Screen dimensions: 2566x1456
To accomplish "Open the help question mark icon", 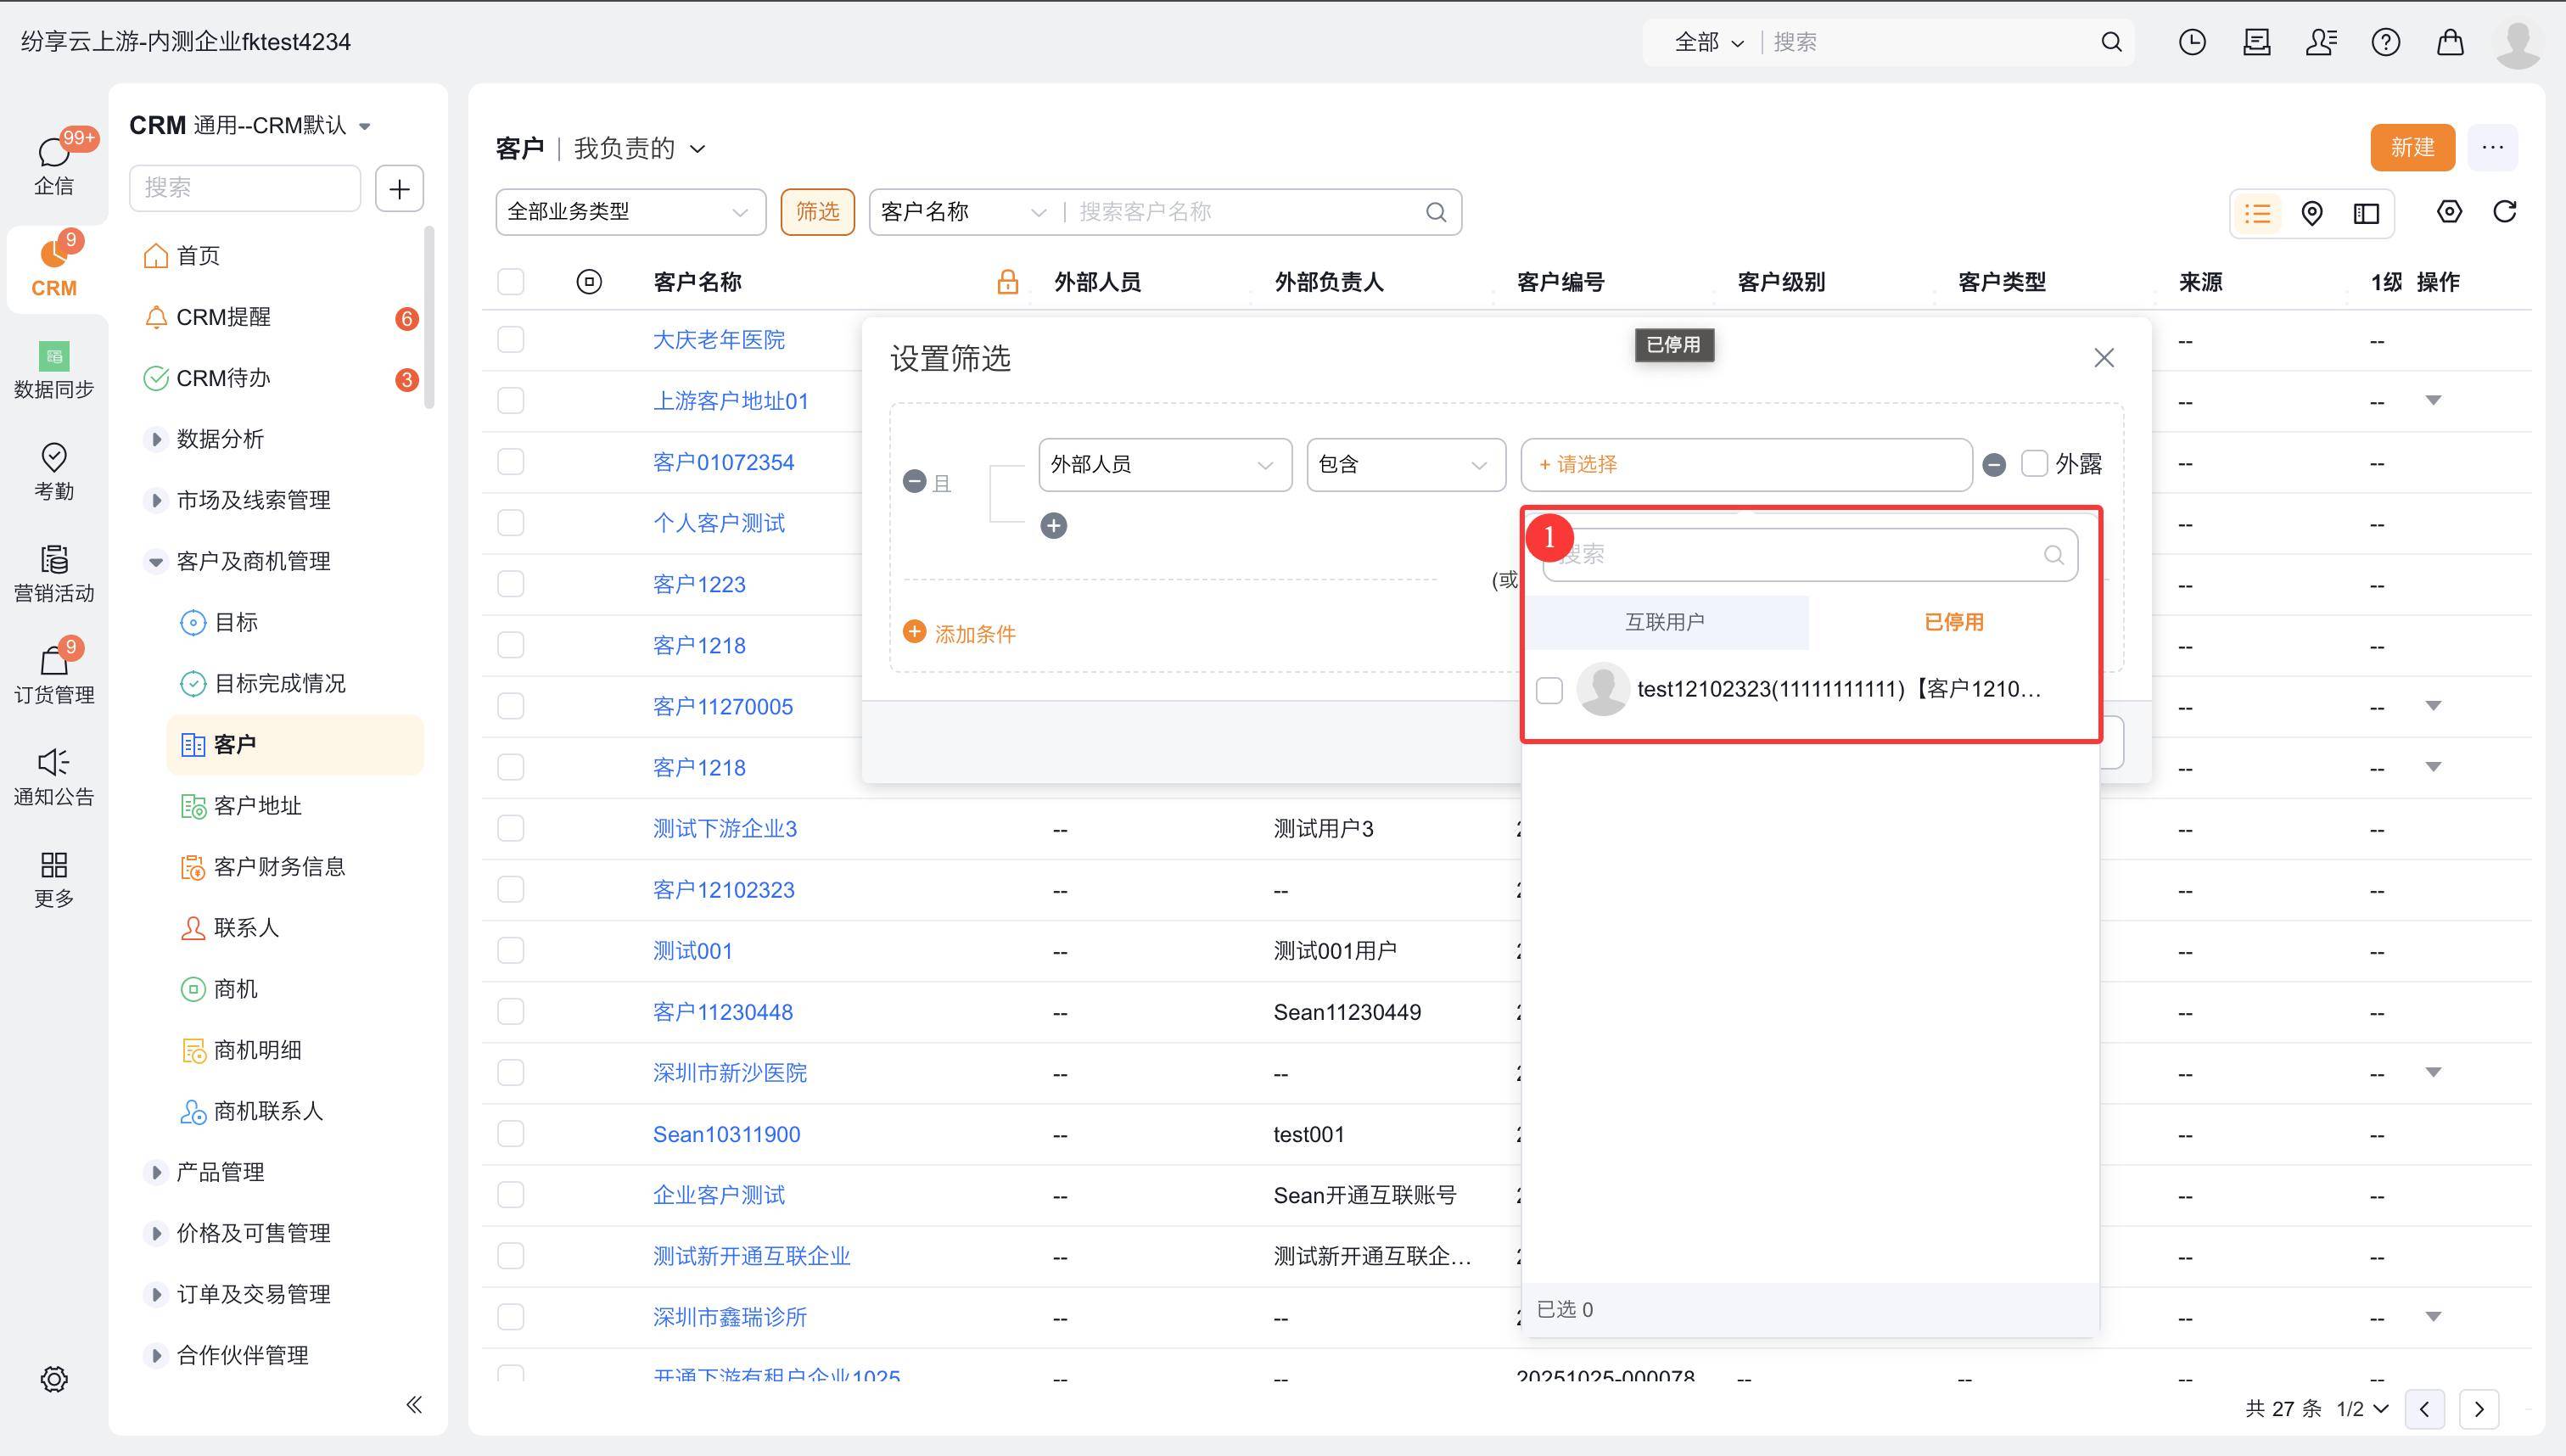I will coord(2385,42).
